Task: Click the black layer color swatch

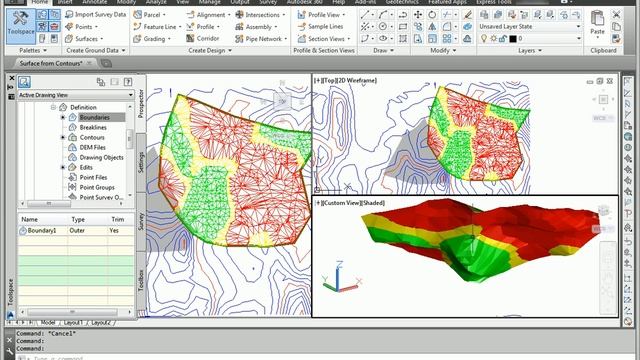Action: 513,39
